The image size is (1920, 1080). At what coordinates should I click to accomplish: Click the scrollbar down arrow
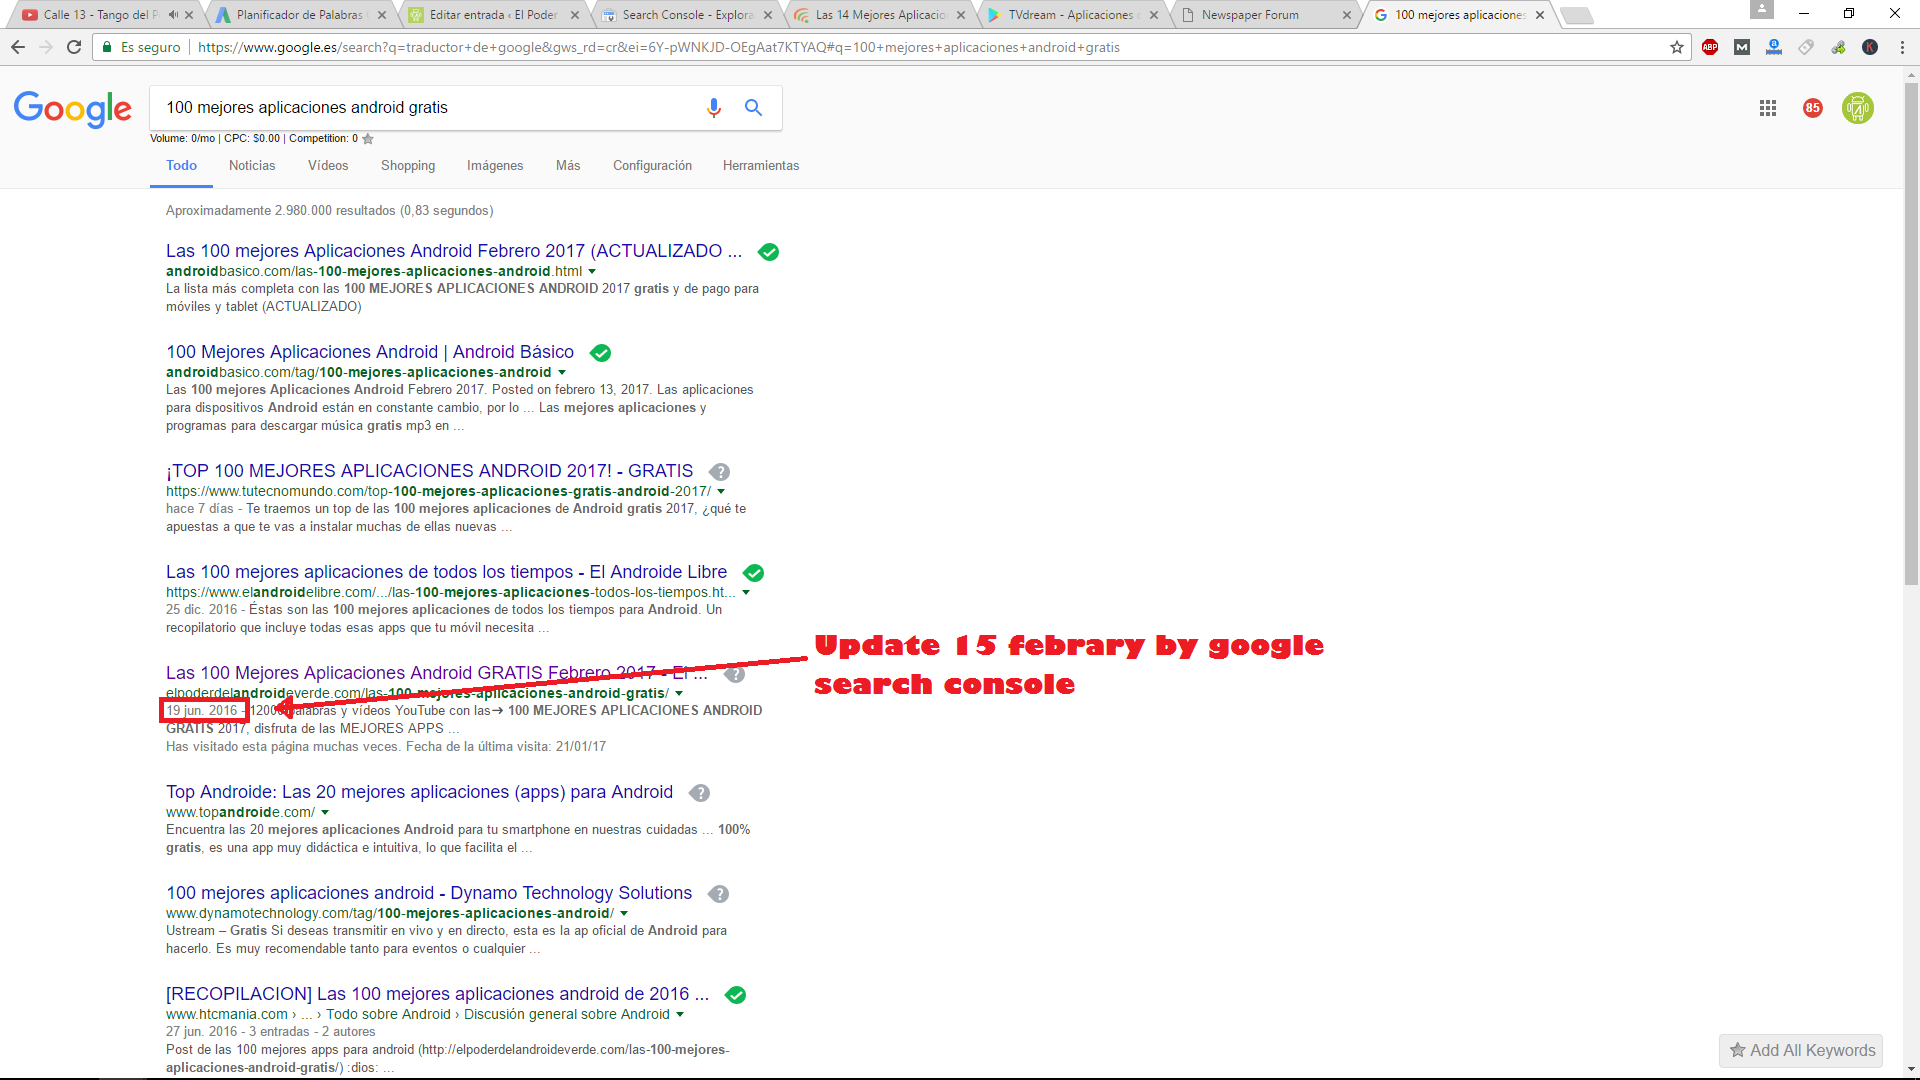tap(1911, 1069)
